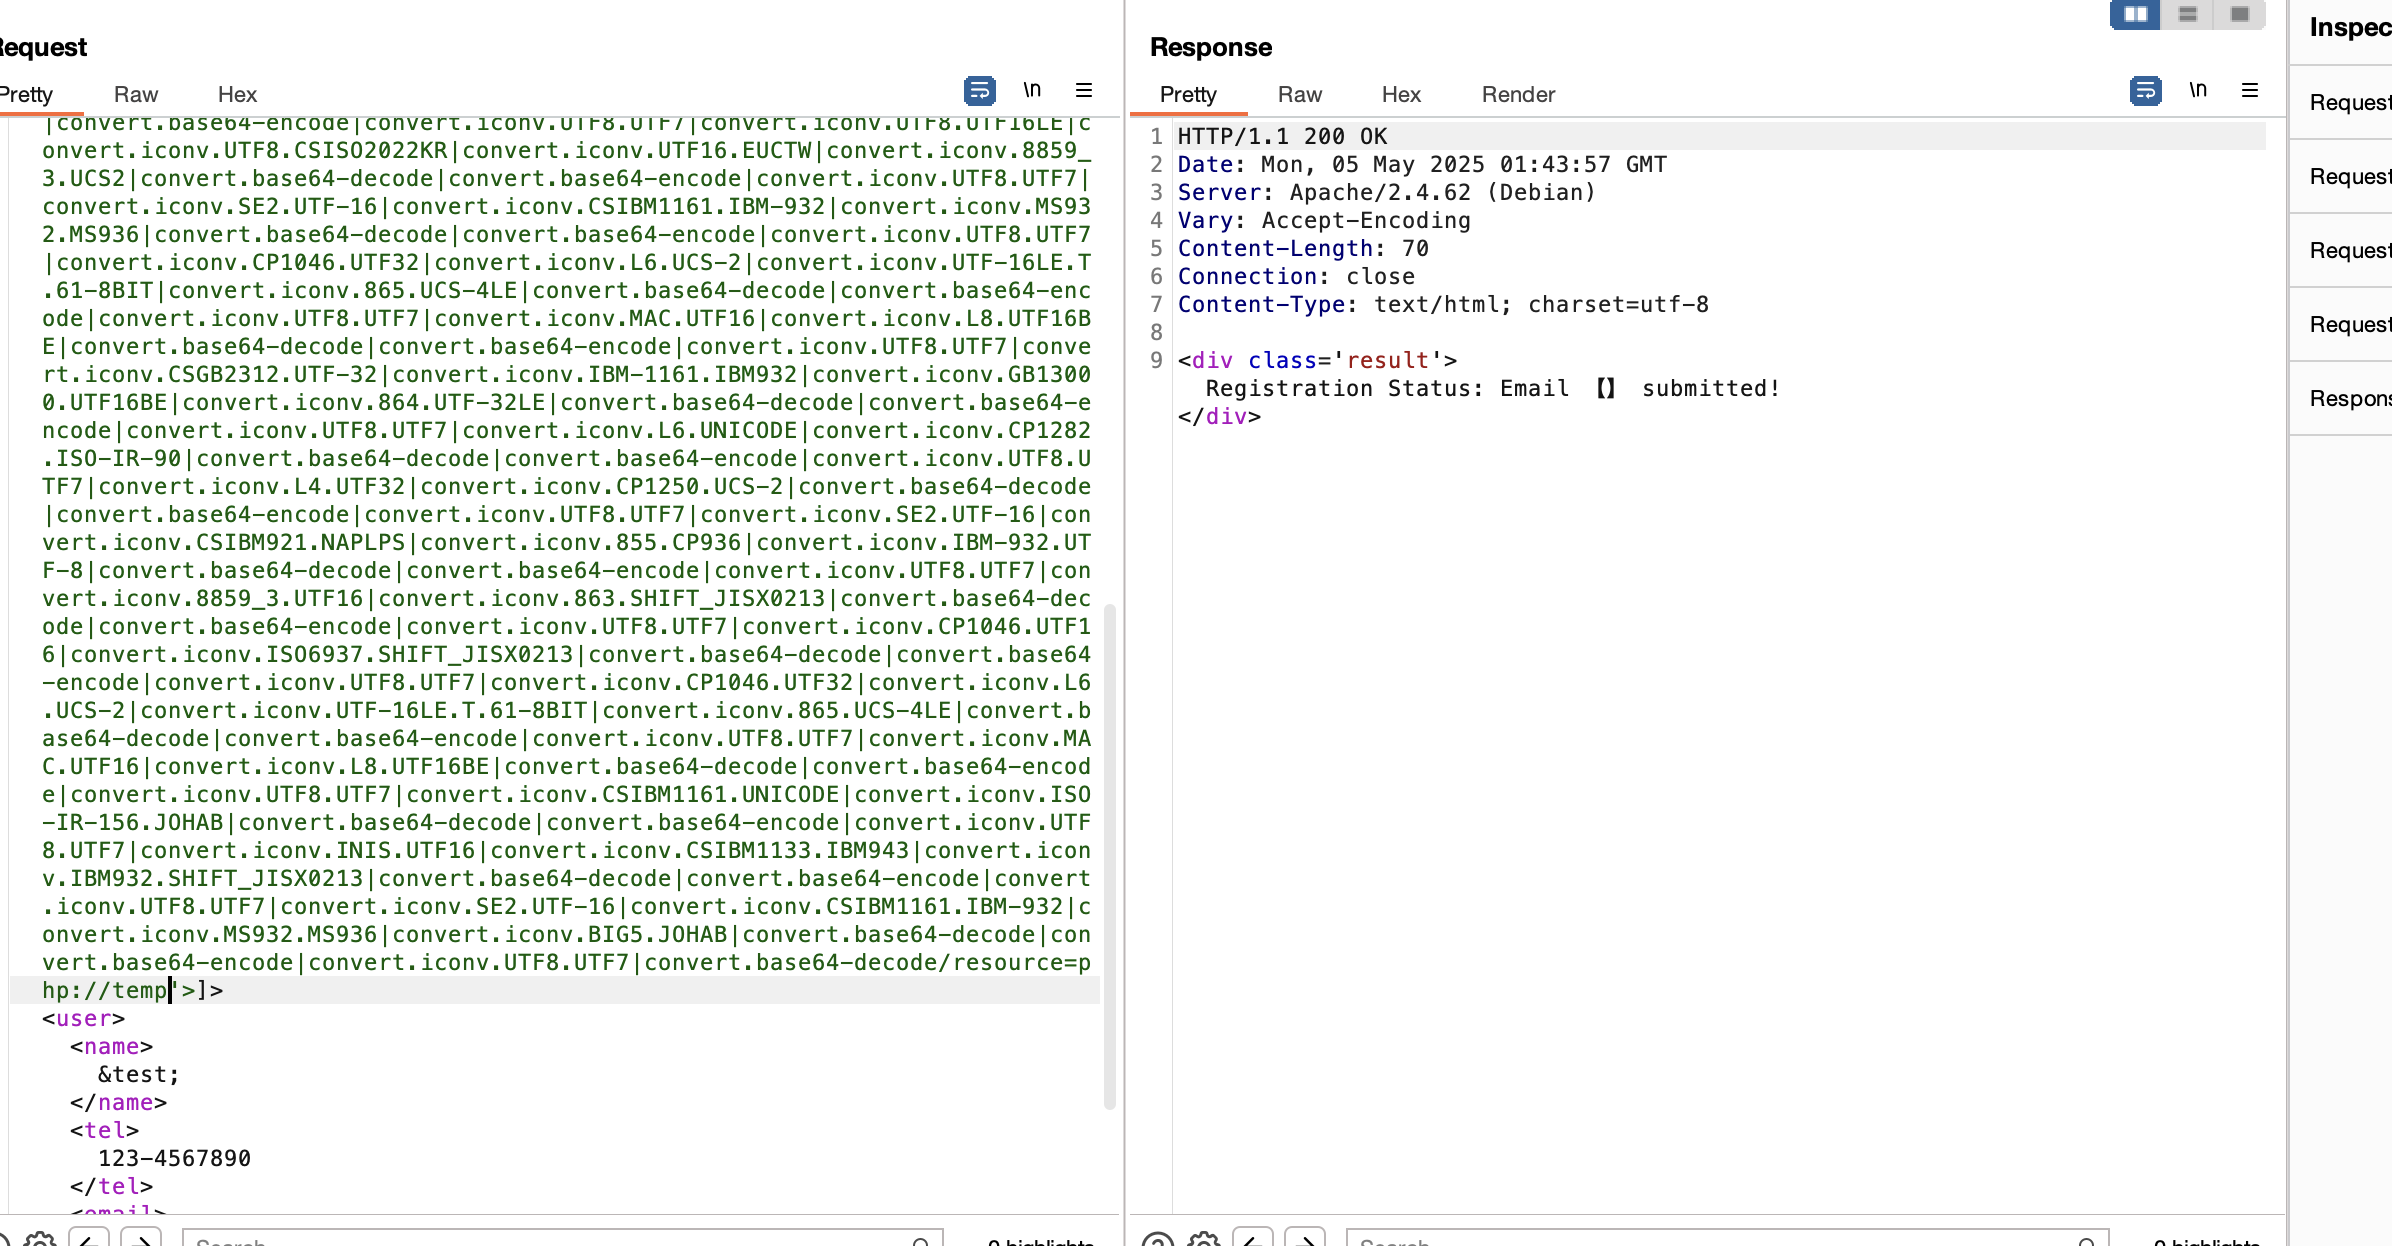
Task: Open Response pane hamburger options menu
Action: [2250, 90]
